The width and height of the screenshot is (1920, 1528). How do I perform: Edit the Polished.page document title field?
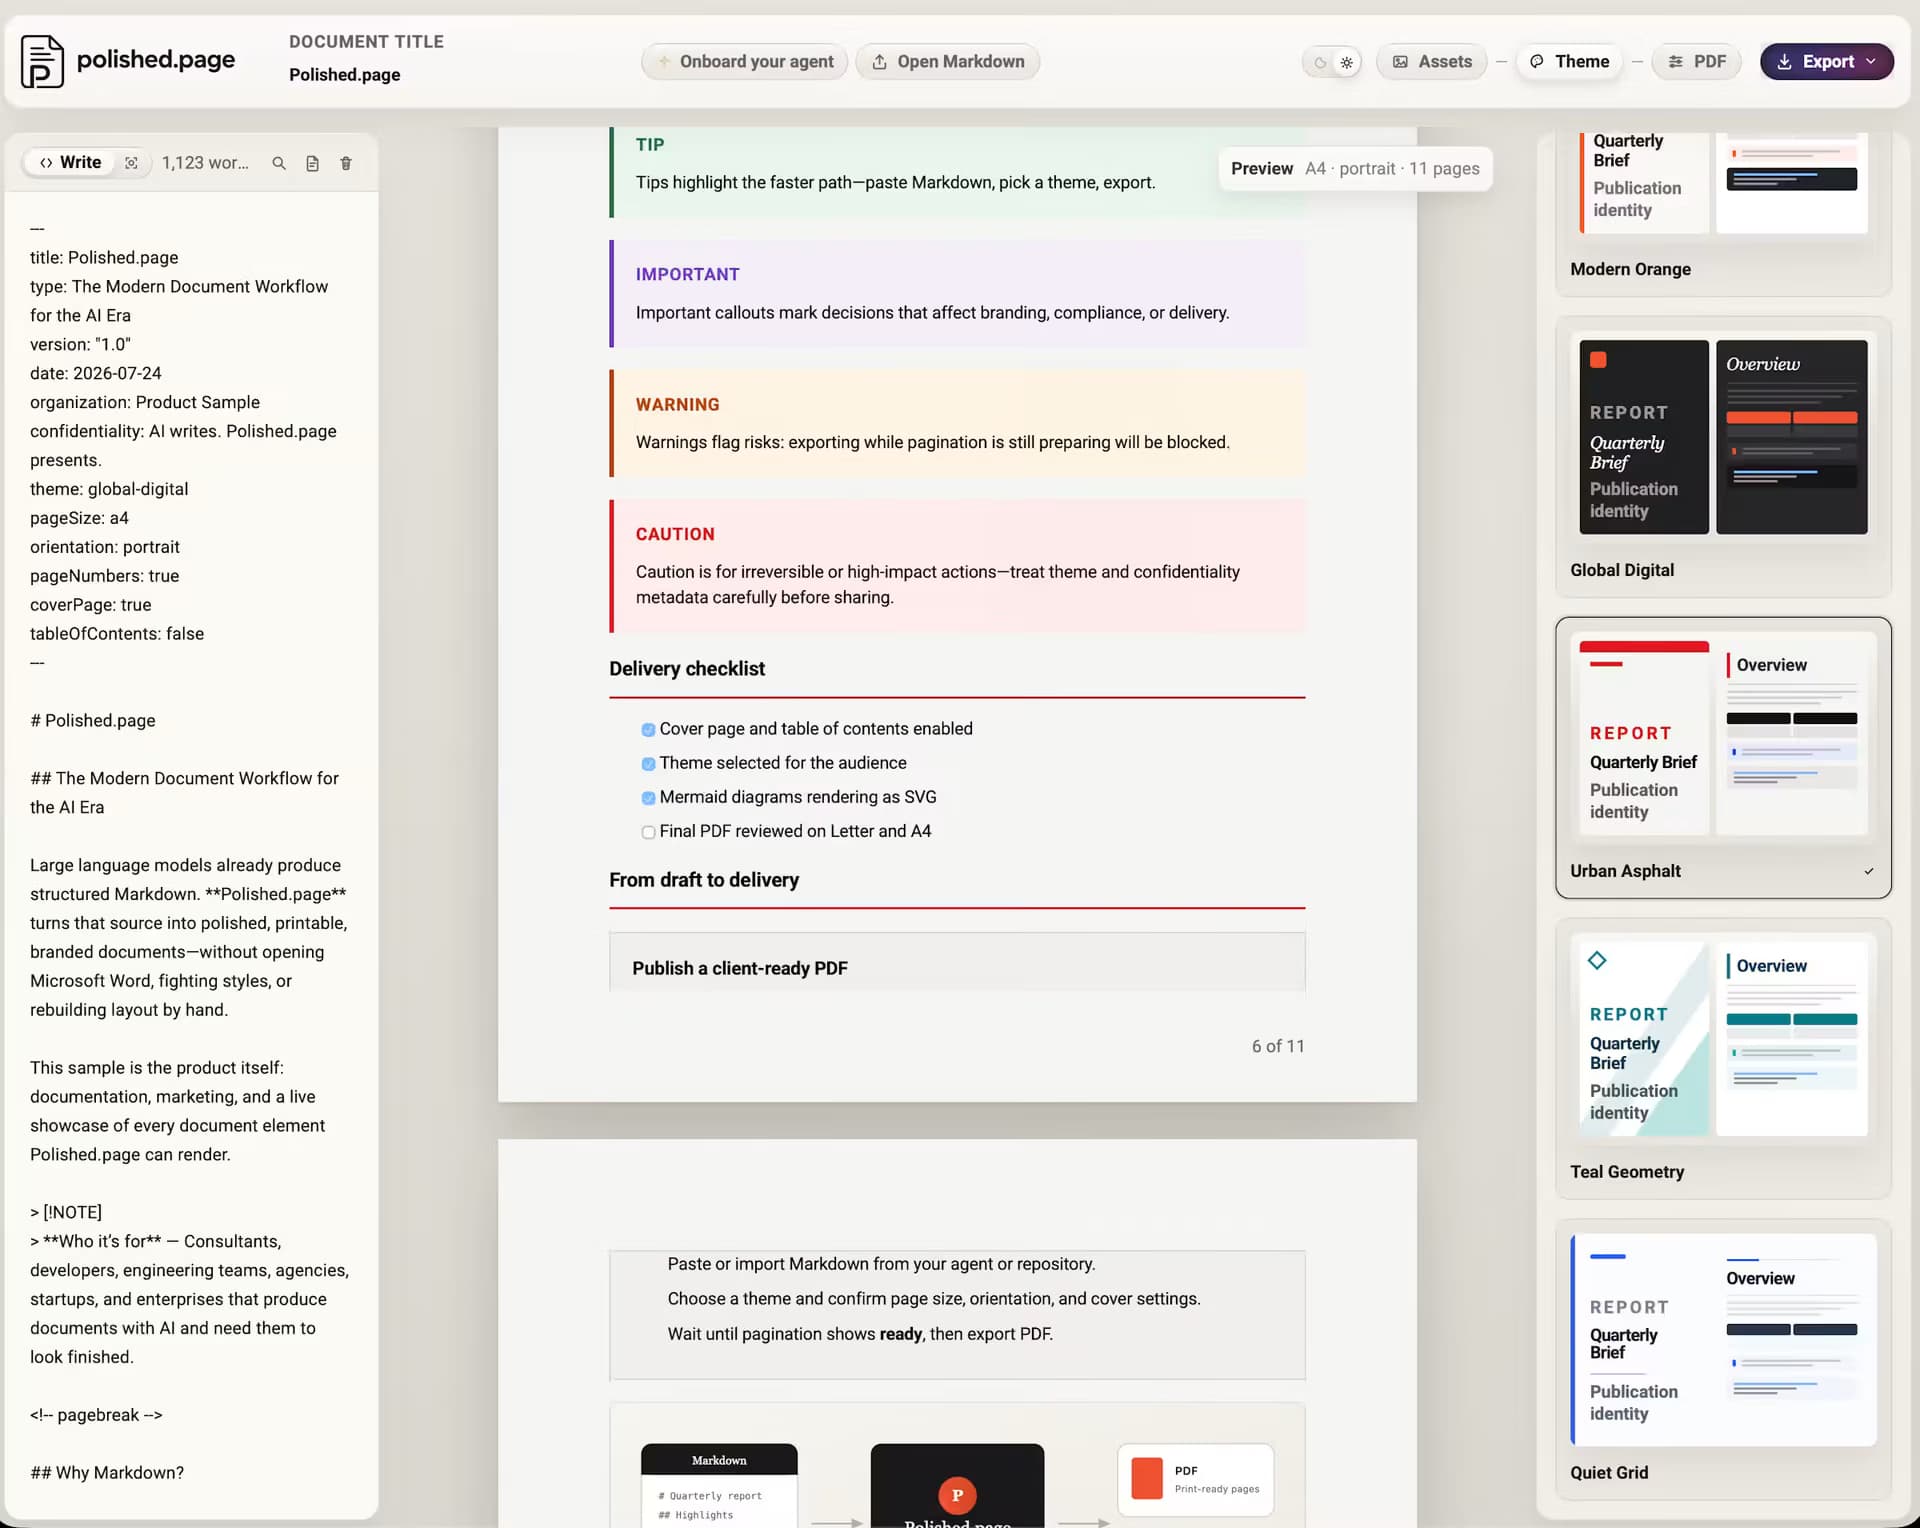[x=344, y=75]
